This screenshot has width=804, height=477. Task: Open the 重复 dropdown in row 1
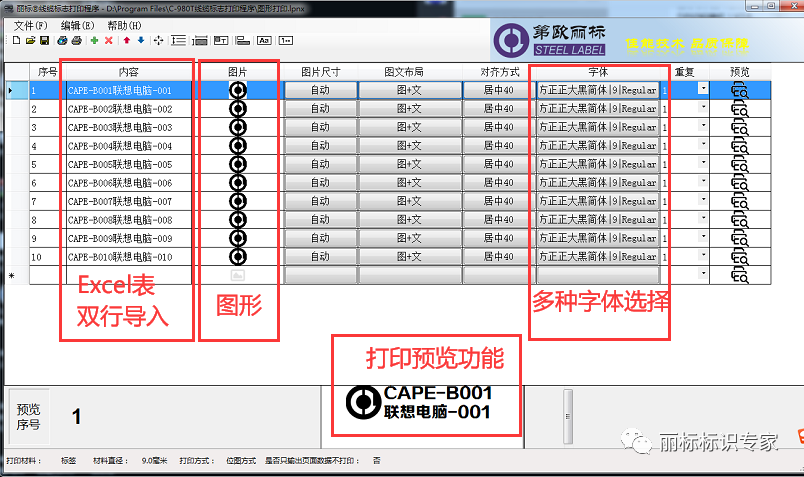pyautogui.click(x=703, y=89)
